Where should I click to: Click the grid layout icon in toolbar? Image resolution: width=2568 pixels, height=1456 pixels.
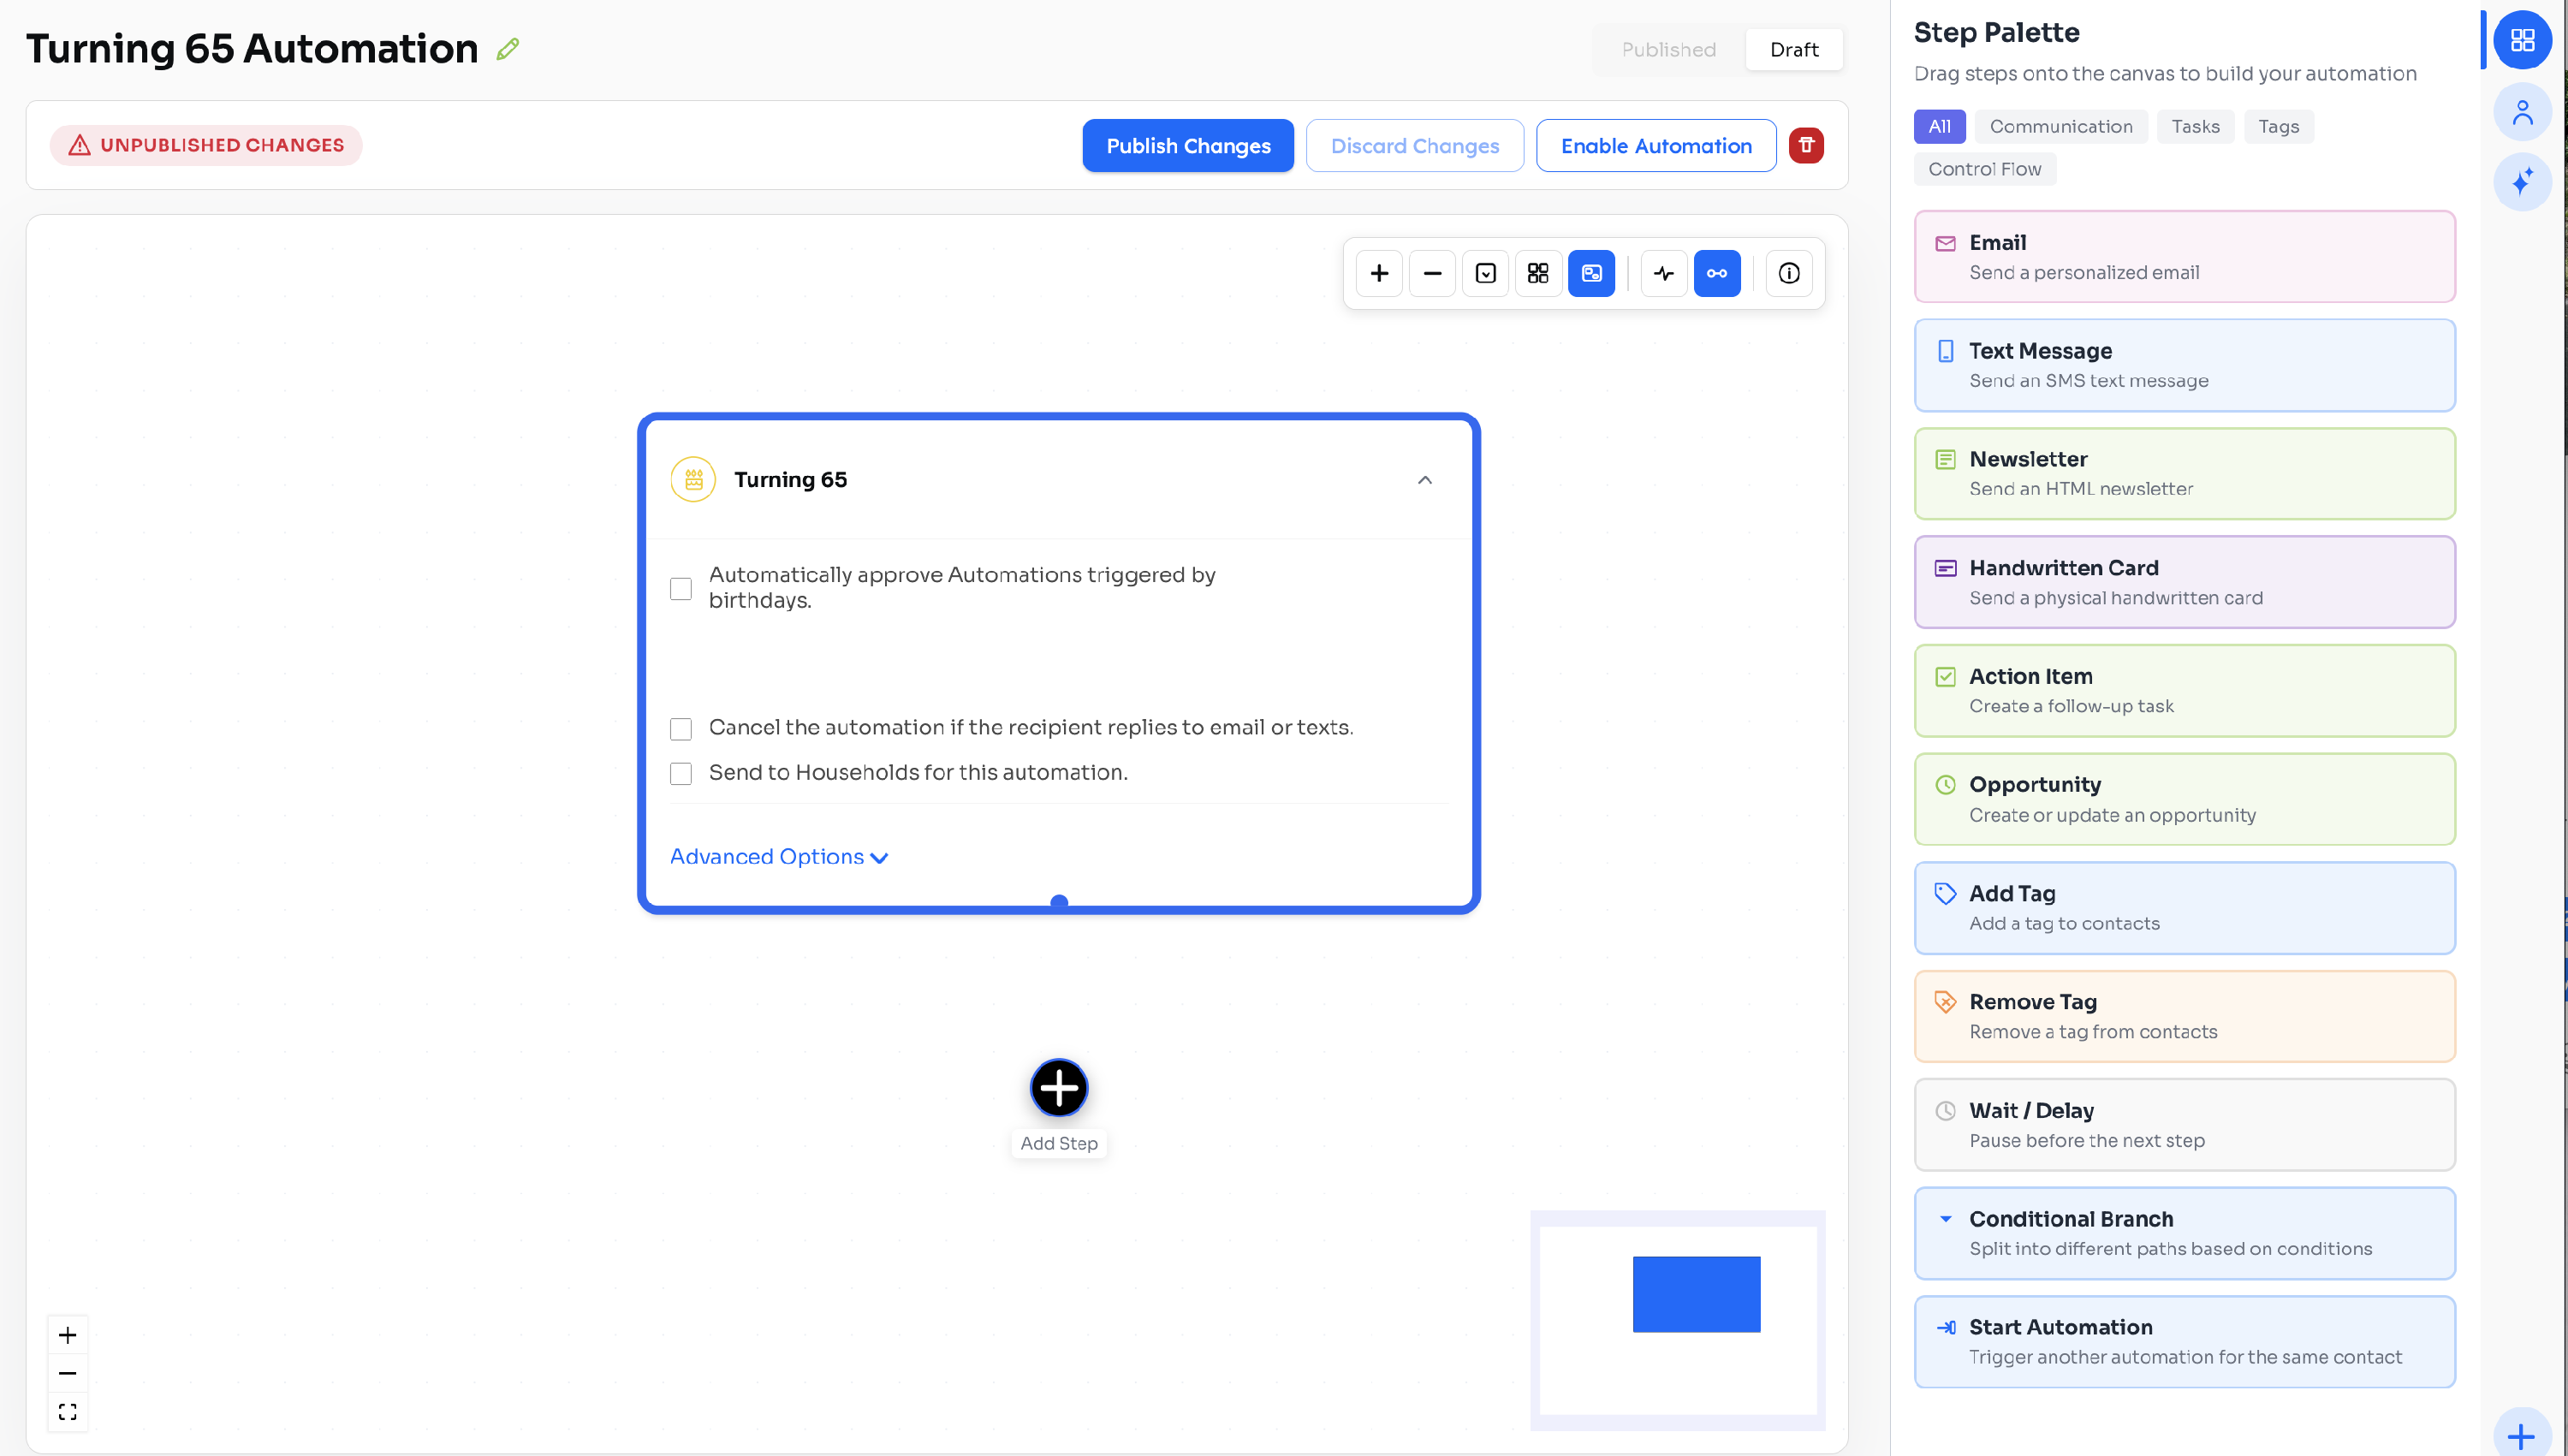click(x=1538, y=273)
